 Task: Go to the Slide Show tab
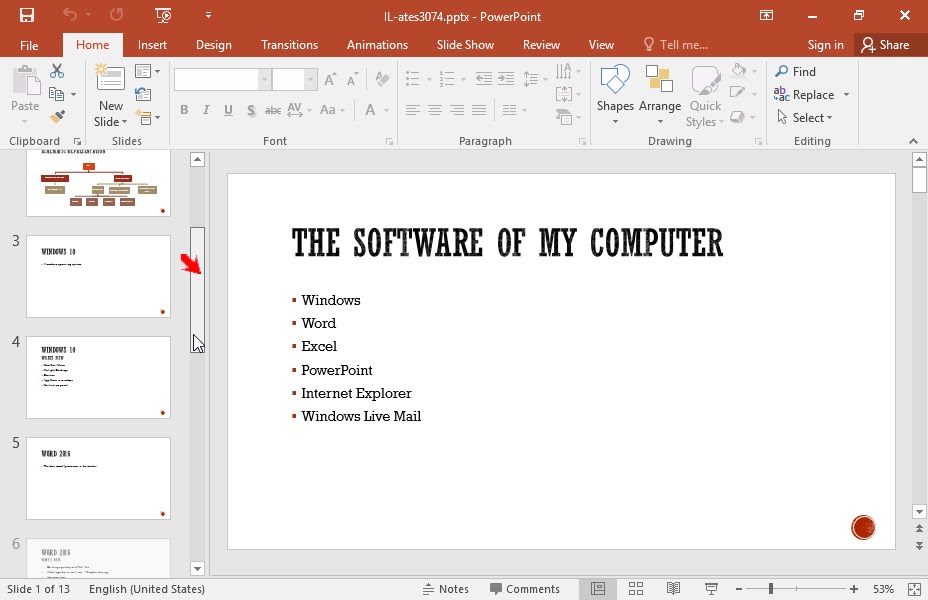coord(465,45)
